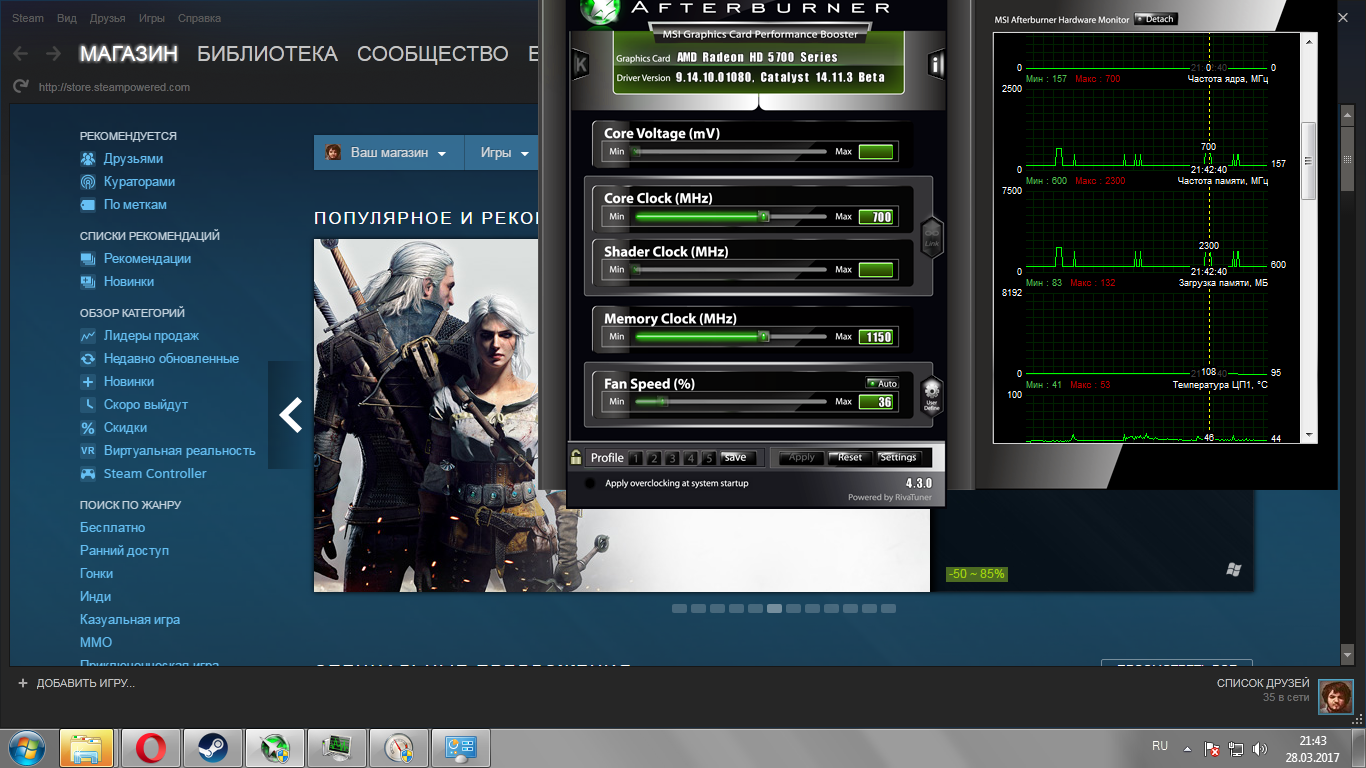Expand the Игры store dropdown
The width and height of the screenshot is (1366, 768).
tap(503, 153)
